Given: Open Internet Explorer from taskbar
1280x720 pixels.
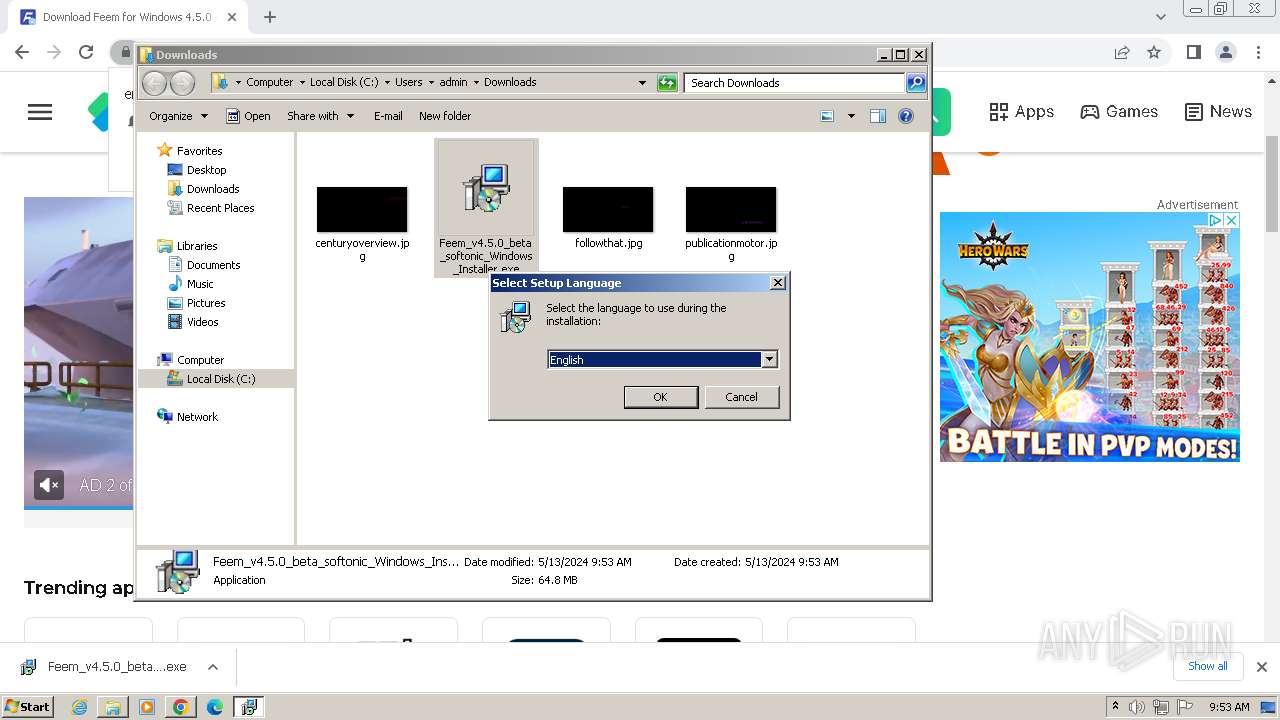Looking at the screenshot, I should pos(80,707).
